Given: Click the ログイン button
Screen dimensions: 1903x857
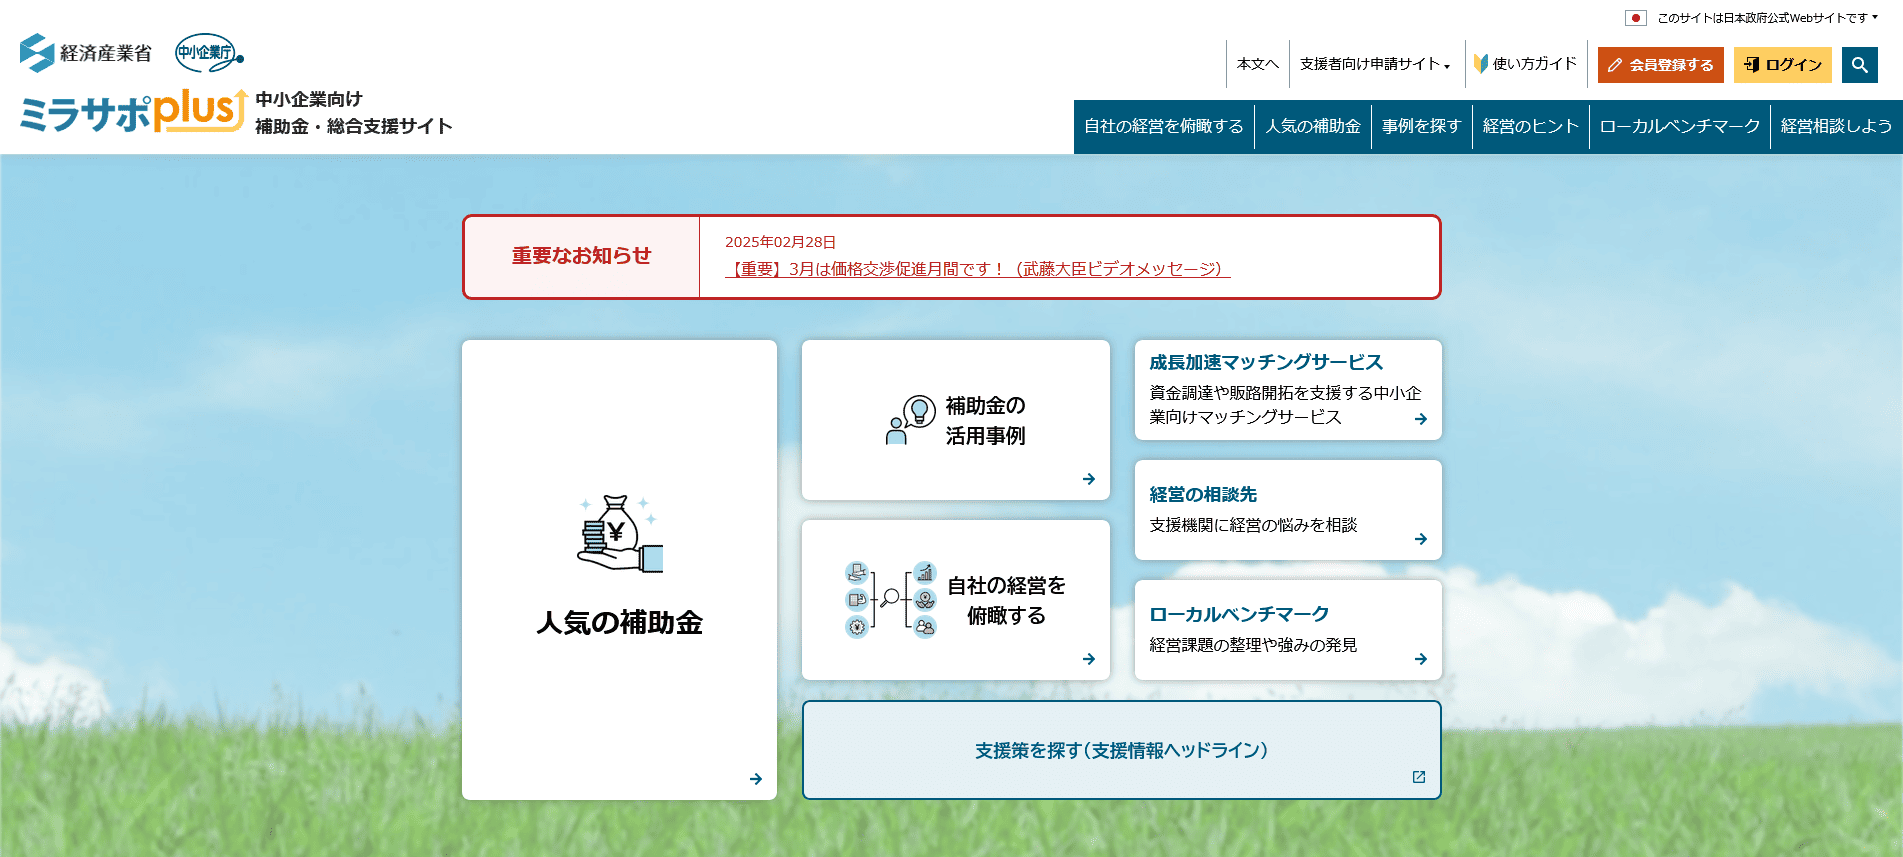Looking at the screenshot, I should pyautogui.click(x=1782, y=65).
